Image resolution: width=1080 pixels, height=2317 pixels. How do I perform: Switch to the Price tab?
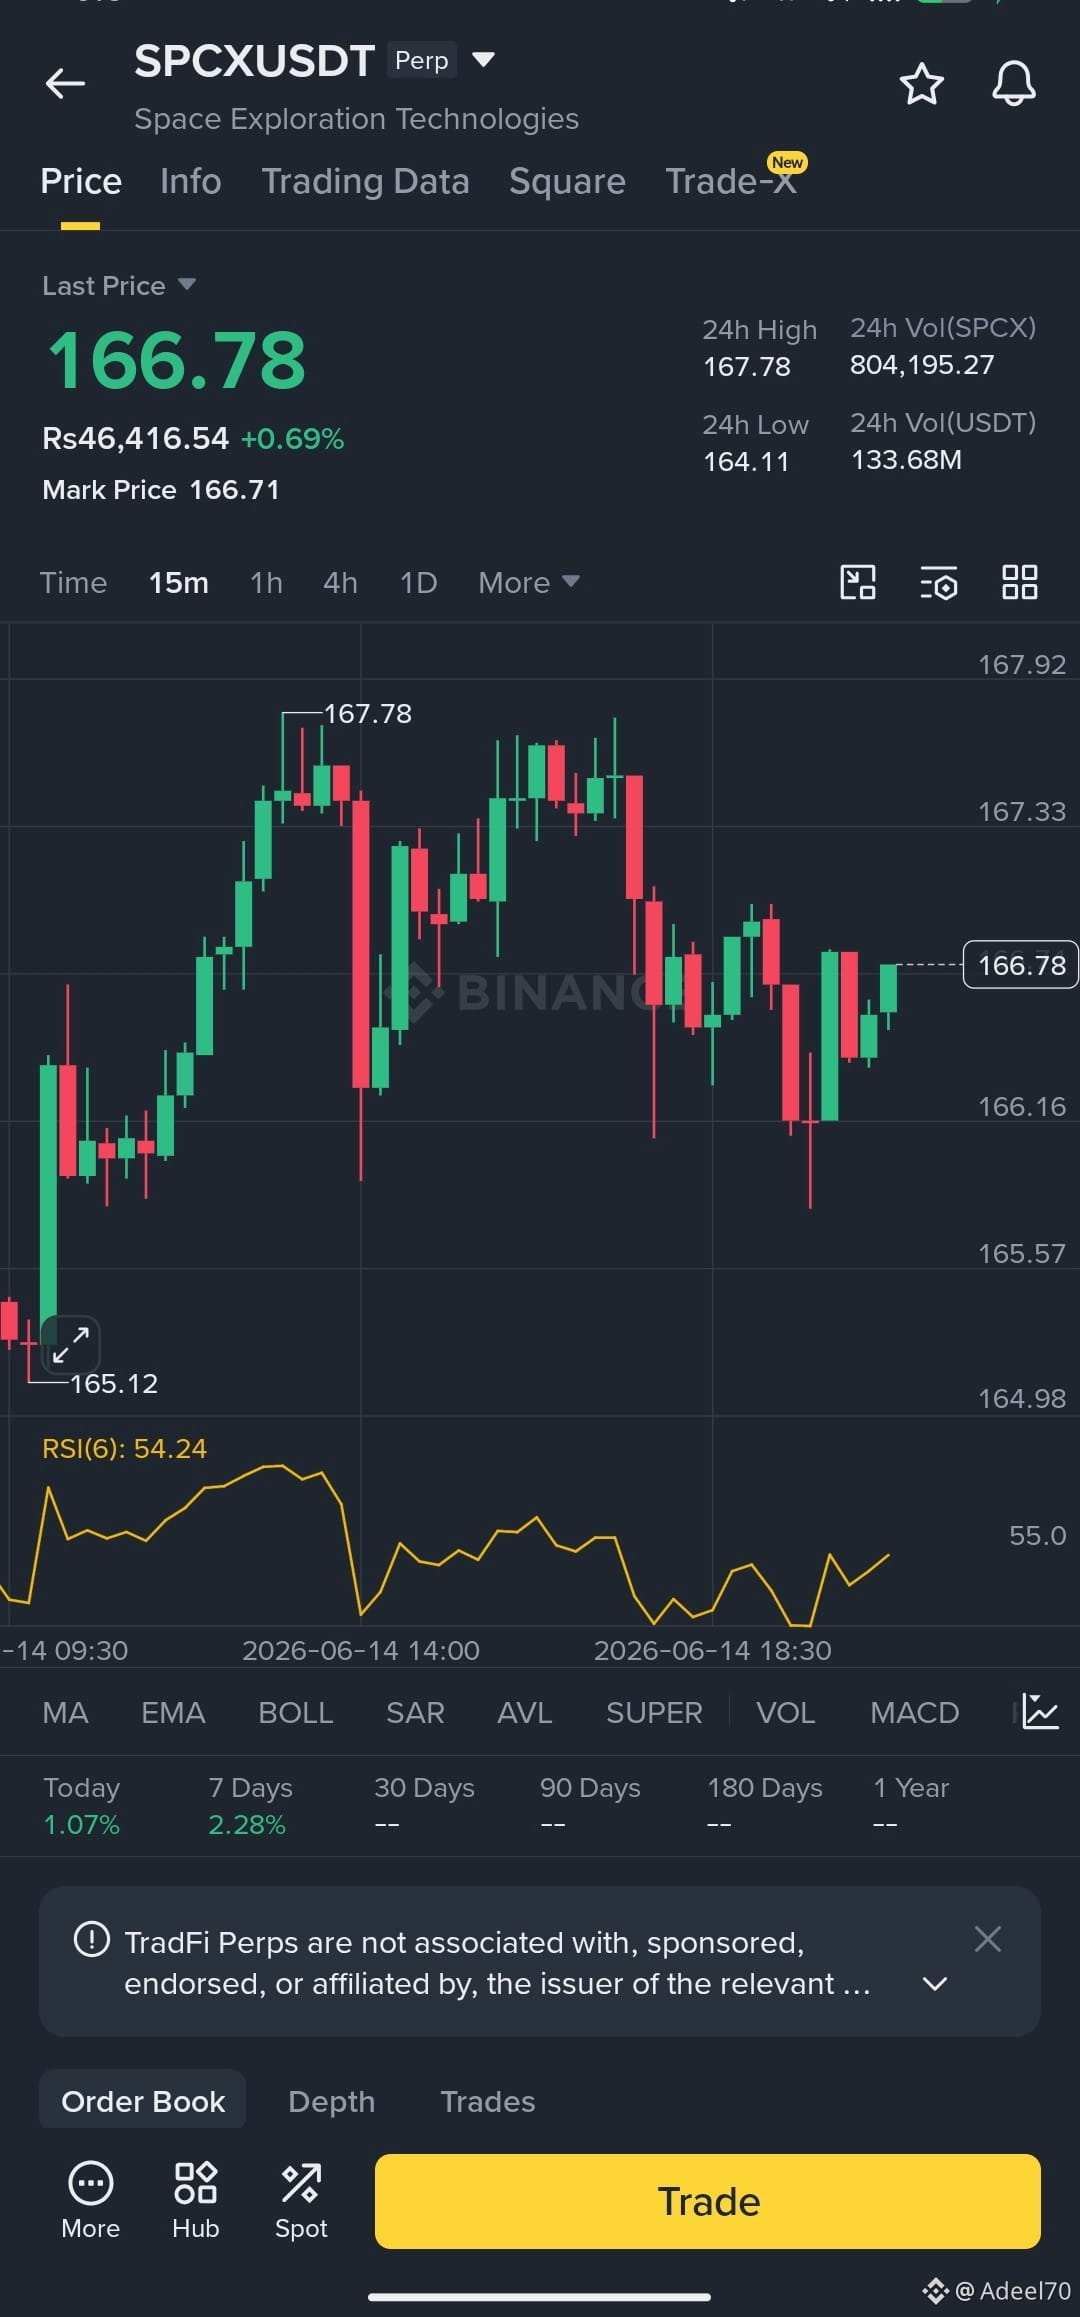pyautogui.click(x=81, y=182)
